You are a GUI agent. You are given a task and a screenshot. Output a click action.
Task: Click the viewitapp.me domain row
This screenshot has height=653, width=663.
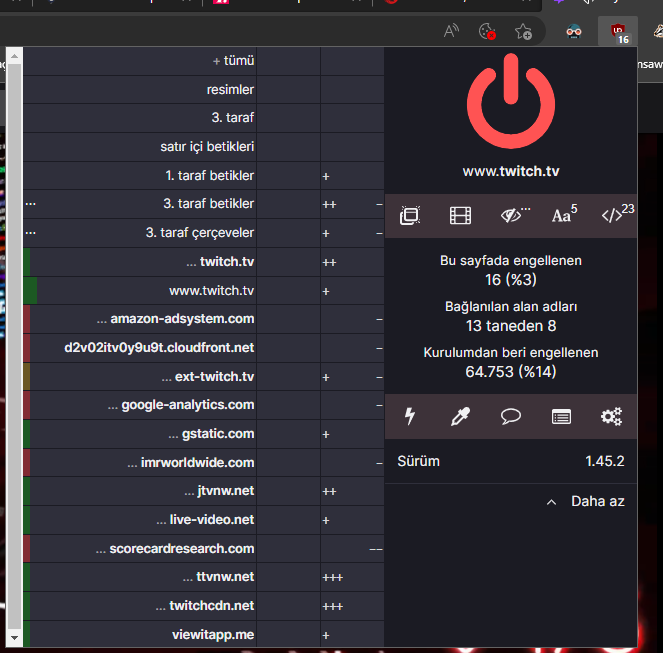point(140,634)
